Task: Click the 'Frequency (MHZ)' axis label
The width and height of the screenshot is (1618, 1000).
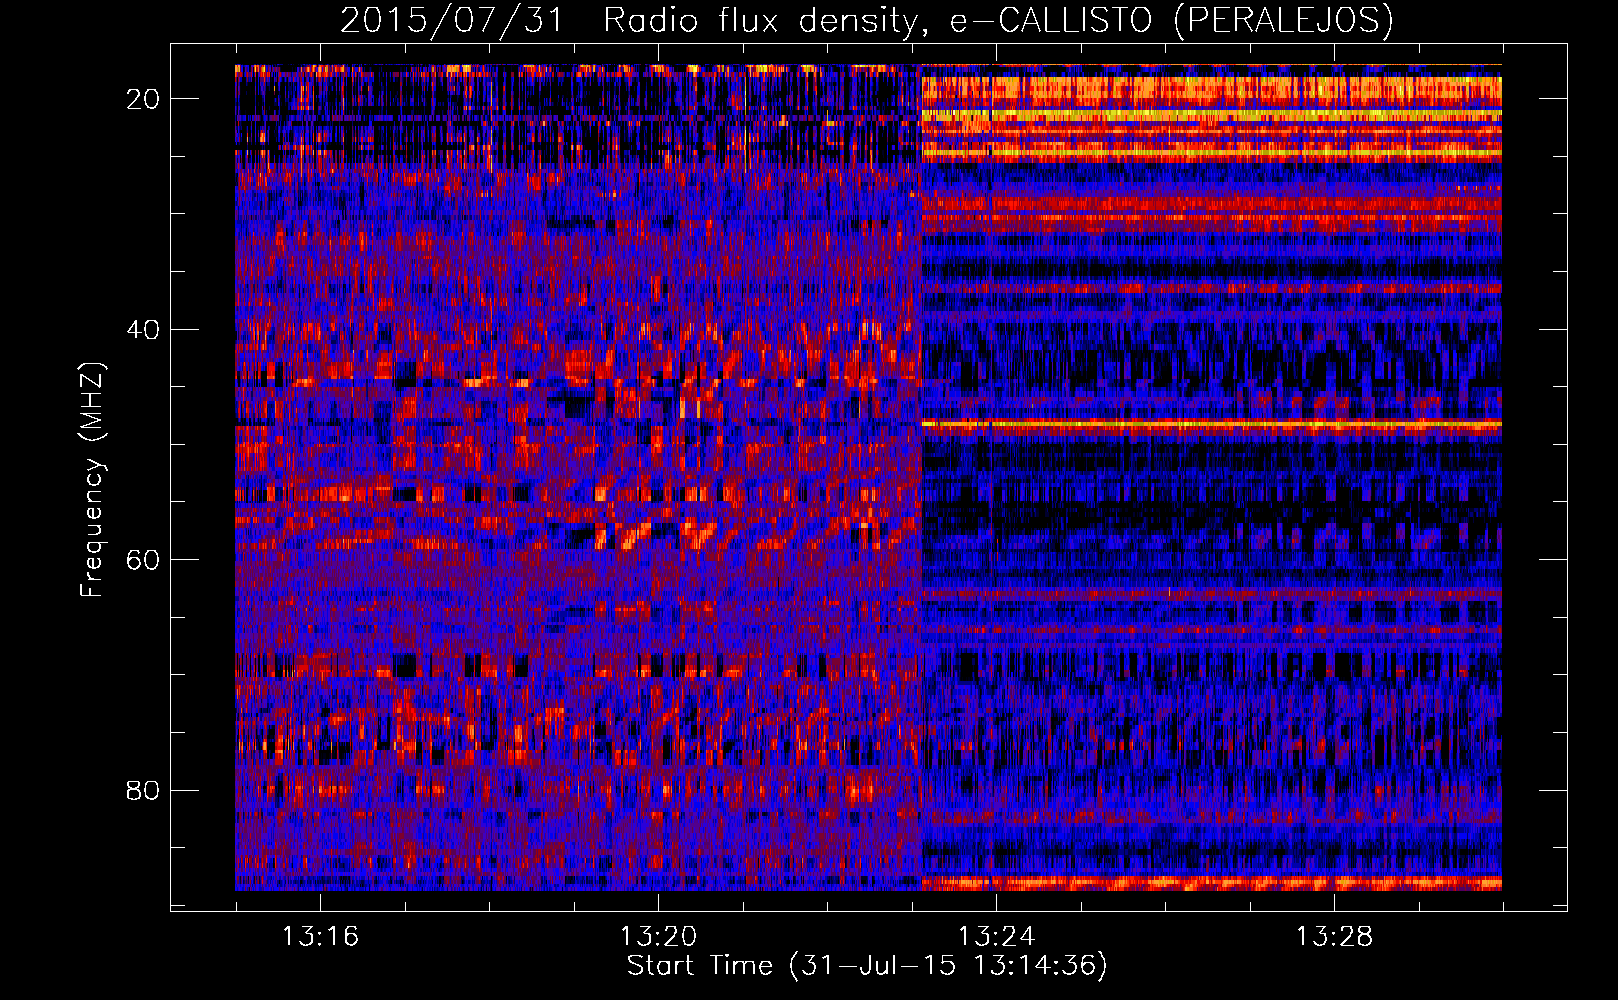Action: point(92,480)
